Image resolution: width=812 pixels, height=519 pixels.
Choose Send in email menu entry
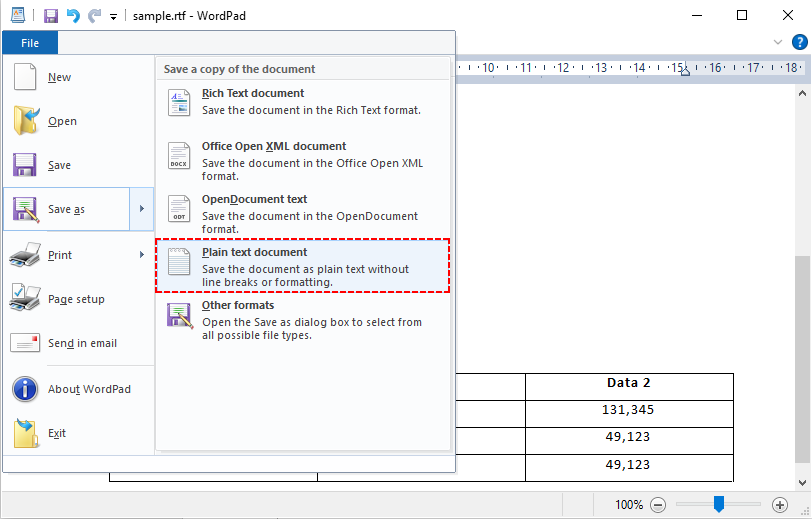click(78, 343)
